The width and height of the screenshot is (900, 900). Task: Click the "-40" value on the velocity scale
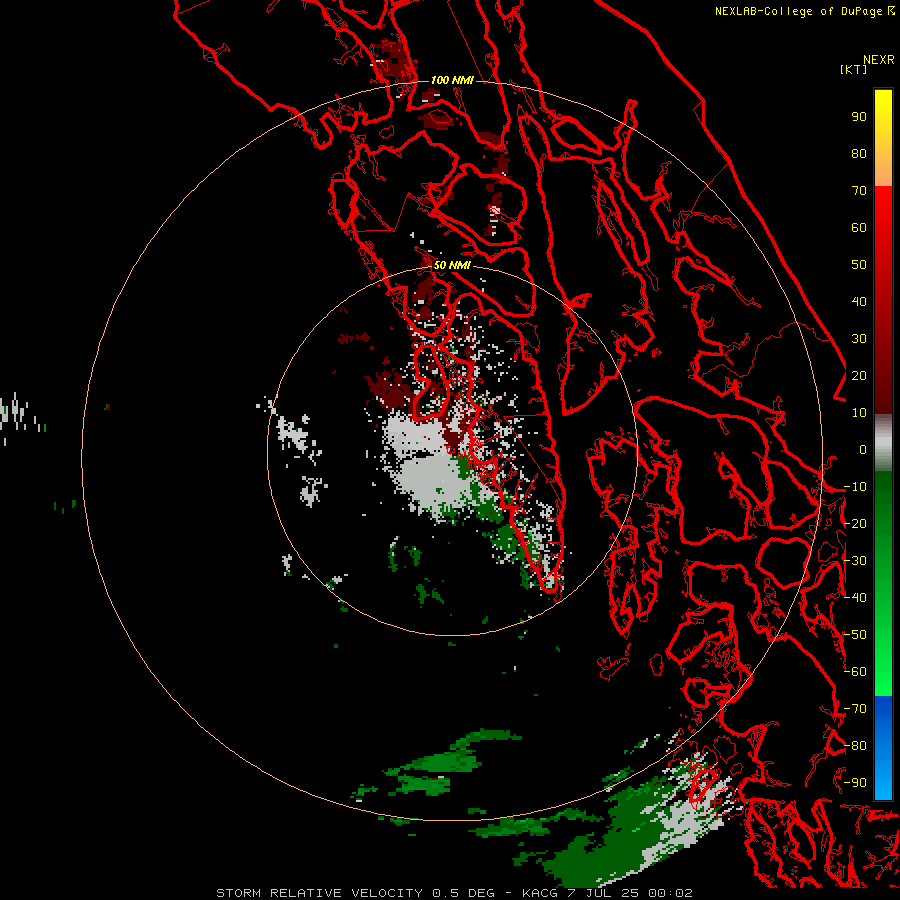855,598
